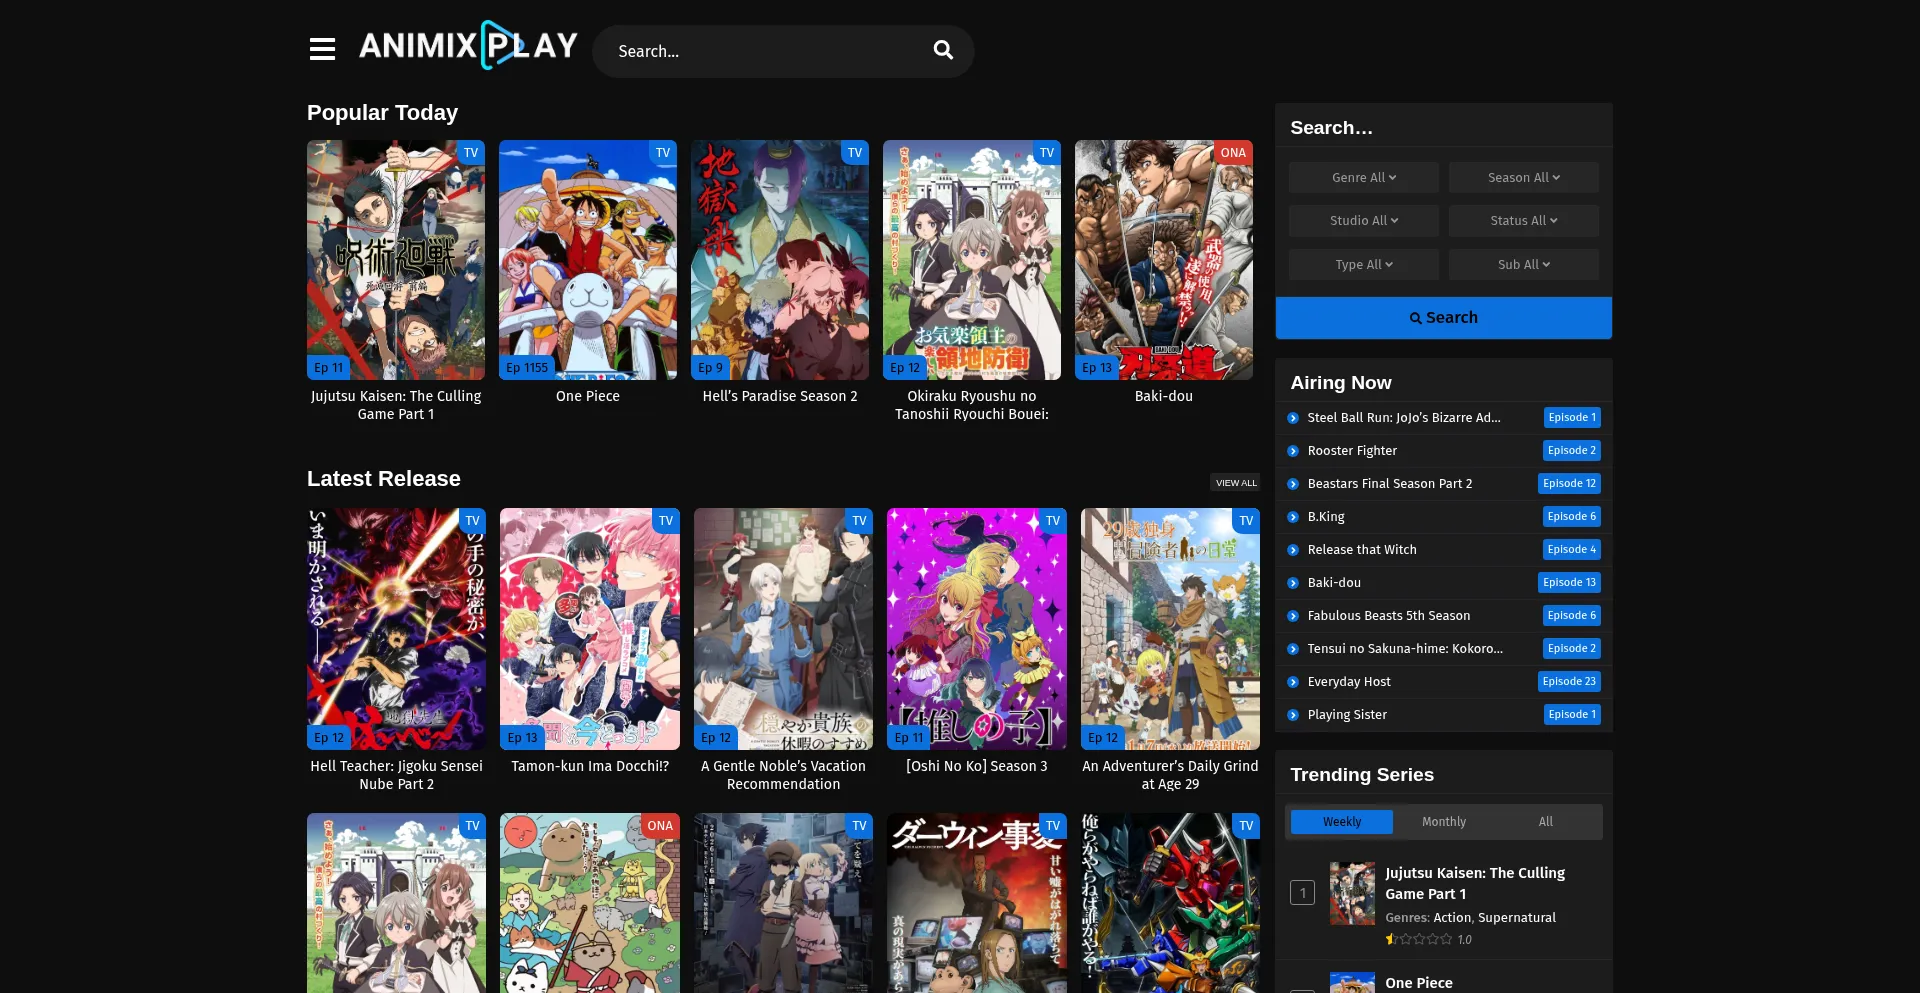Open the Playing Sister airing link
This screenshot has width=1920, height=993.
point(1347,715)
